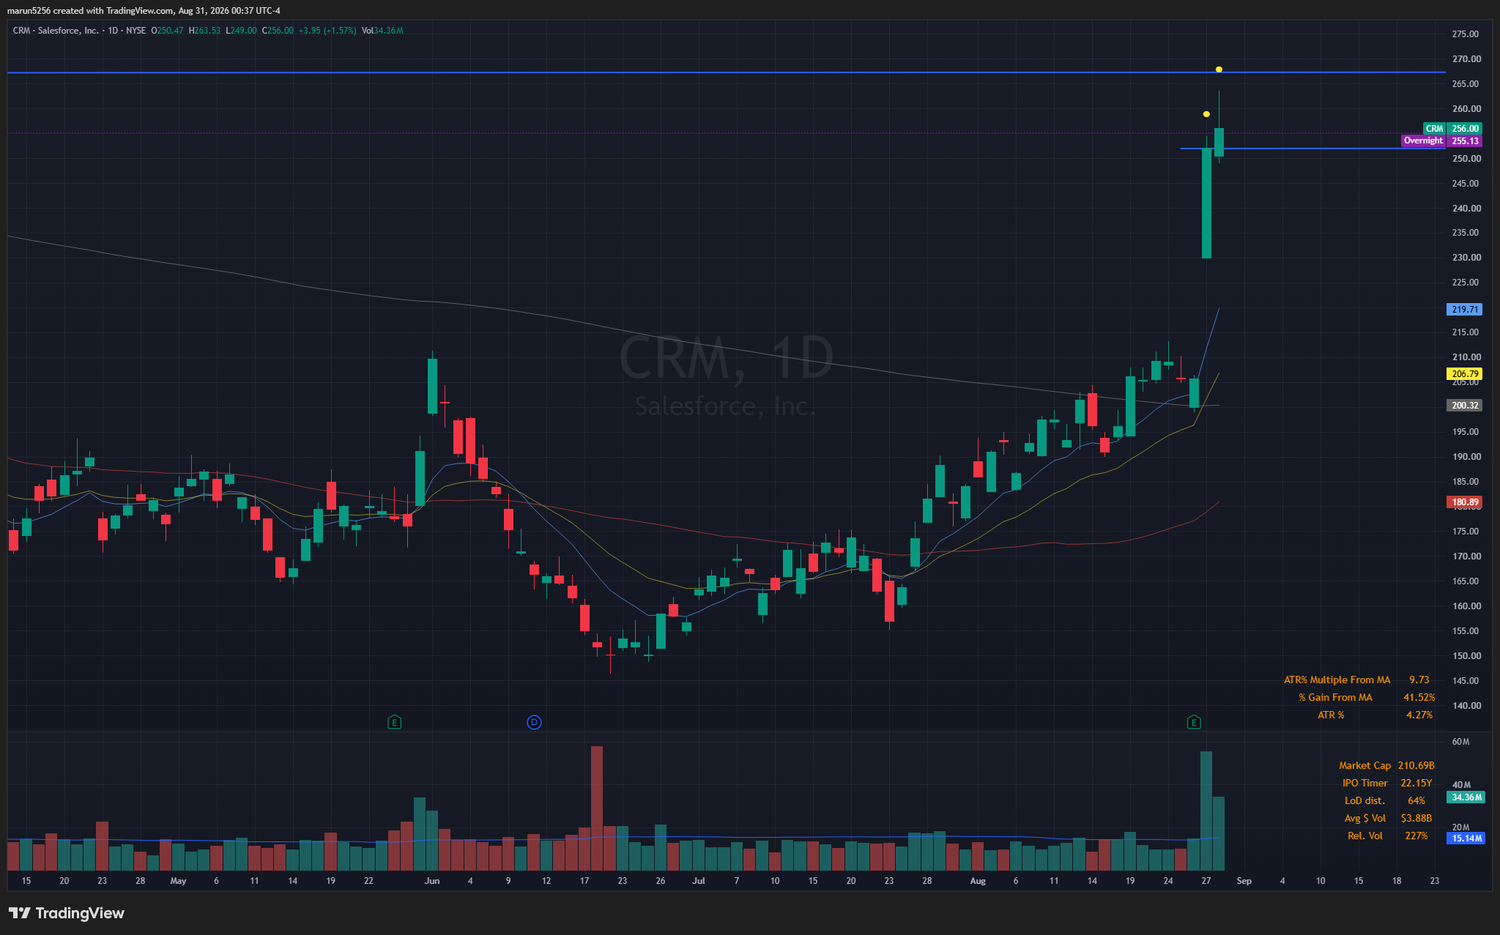
Task: Click the open value O250.47 in header
Action: click(x=167, y=31)
